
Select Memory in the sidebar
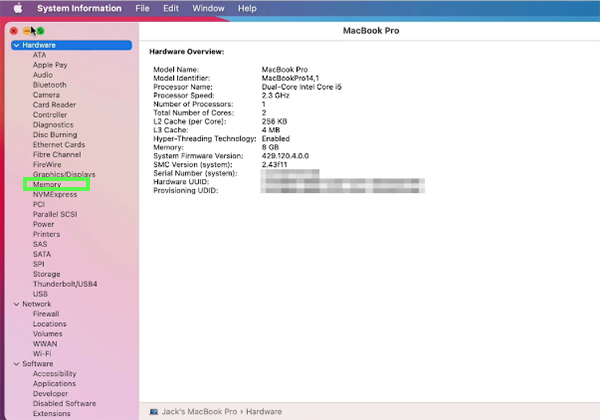pos(47,184)
